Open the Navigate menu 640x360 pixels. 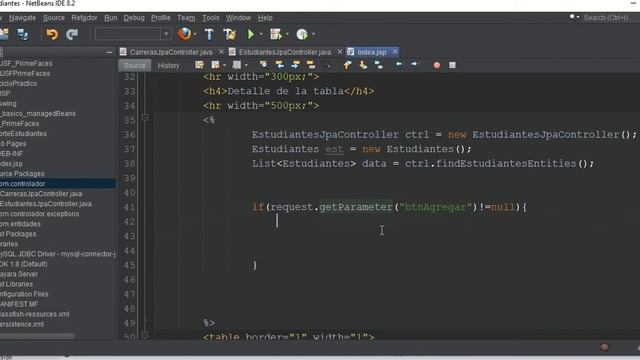click(x=22, y=18)
